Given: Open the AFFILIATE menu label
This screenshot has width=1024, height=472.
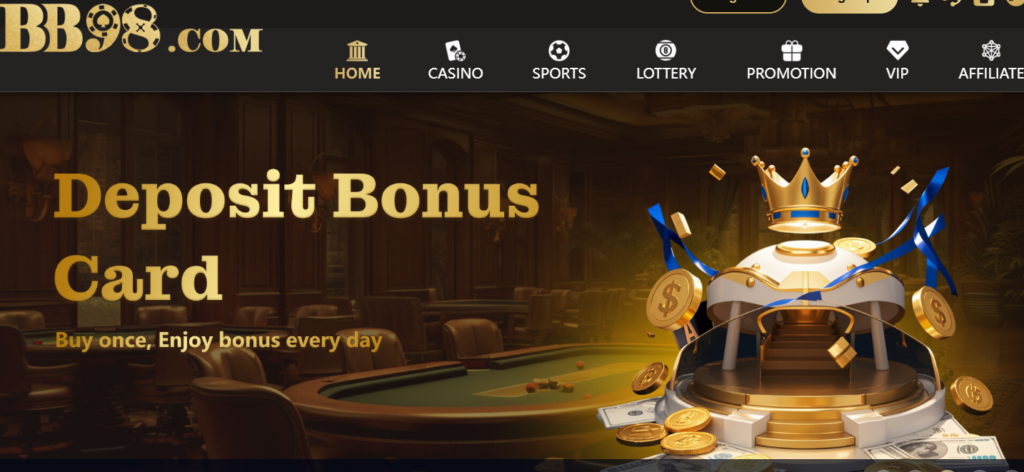Looking at the screenshot, I should point(991,74).
